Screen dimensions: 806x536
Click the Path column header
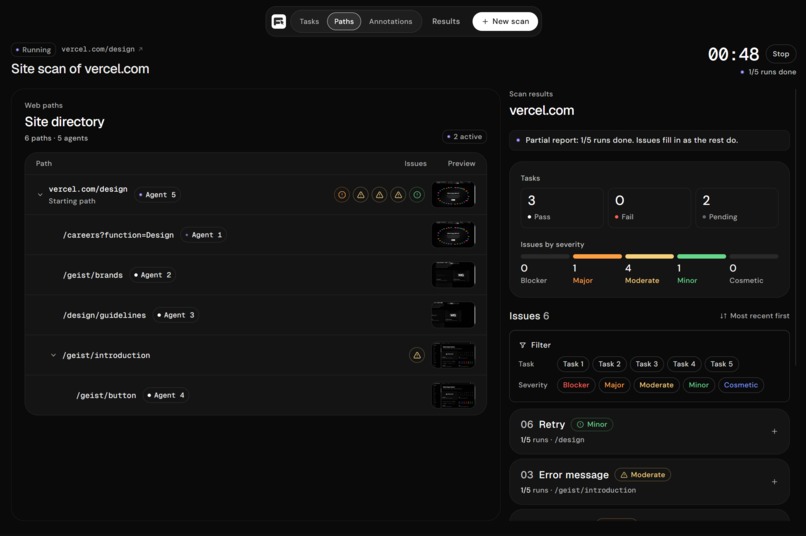44,163
